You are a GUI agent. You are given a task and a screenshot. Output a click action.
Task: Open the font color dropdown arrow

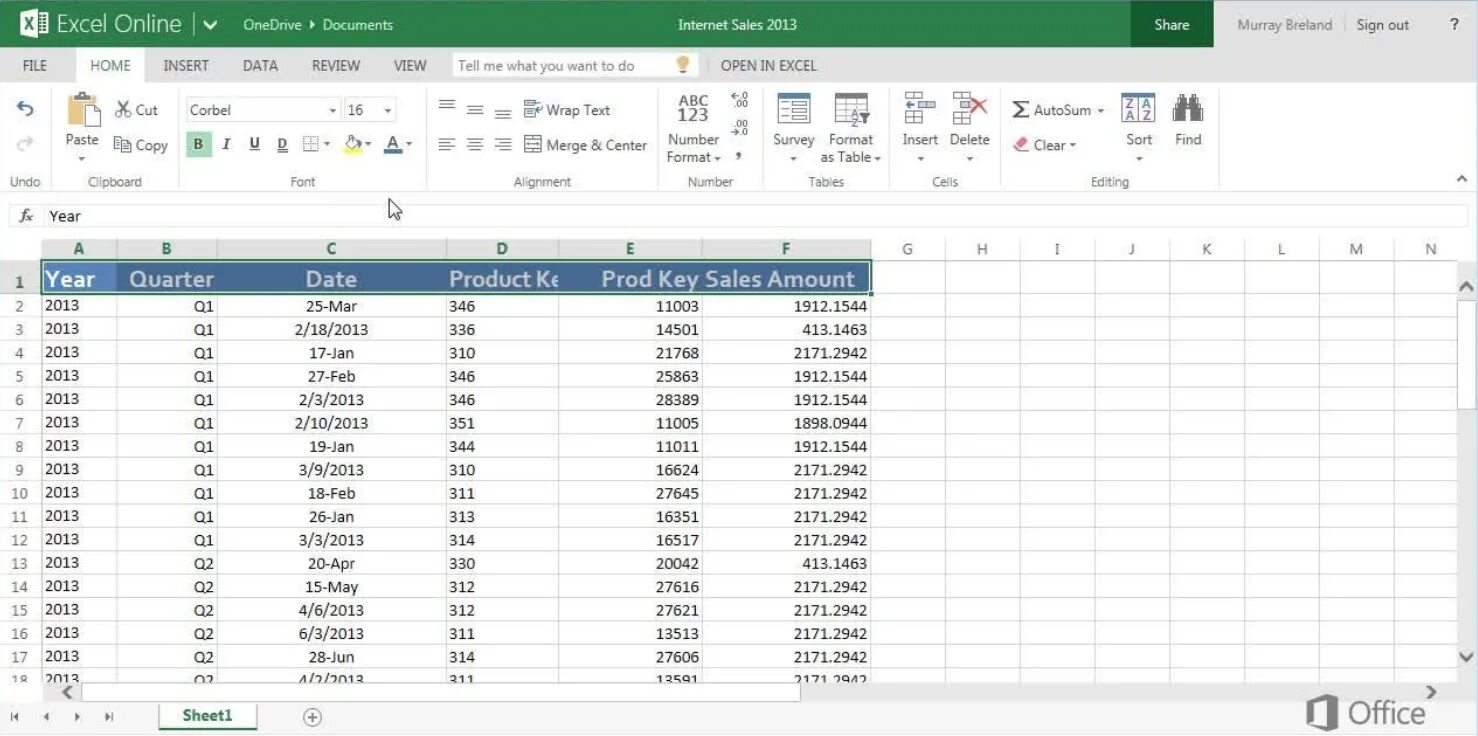(x=408, y=145)
